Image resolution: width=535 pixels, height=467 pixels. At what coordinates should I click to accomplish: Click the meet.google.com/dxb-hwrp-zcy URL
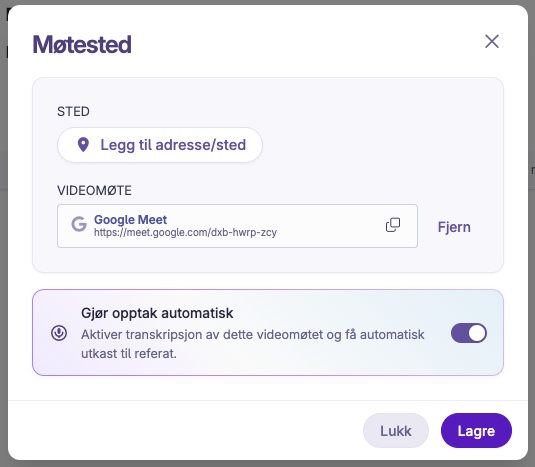(185, 233)
